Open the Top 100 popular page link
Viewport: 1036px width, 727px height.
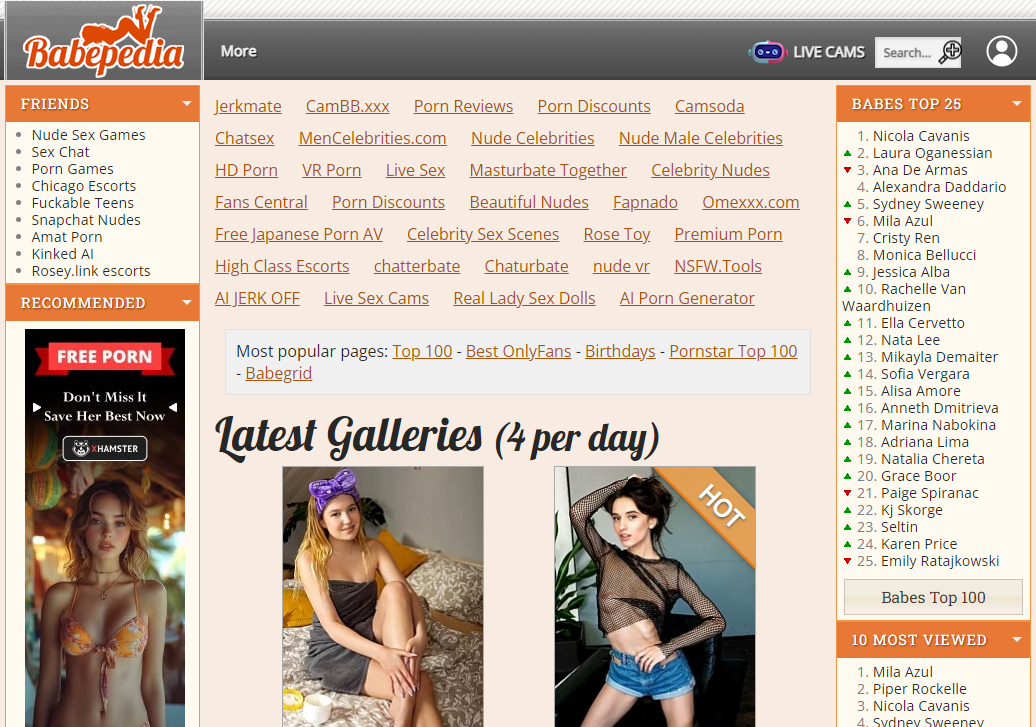422,351
